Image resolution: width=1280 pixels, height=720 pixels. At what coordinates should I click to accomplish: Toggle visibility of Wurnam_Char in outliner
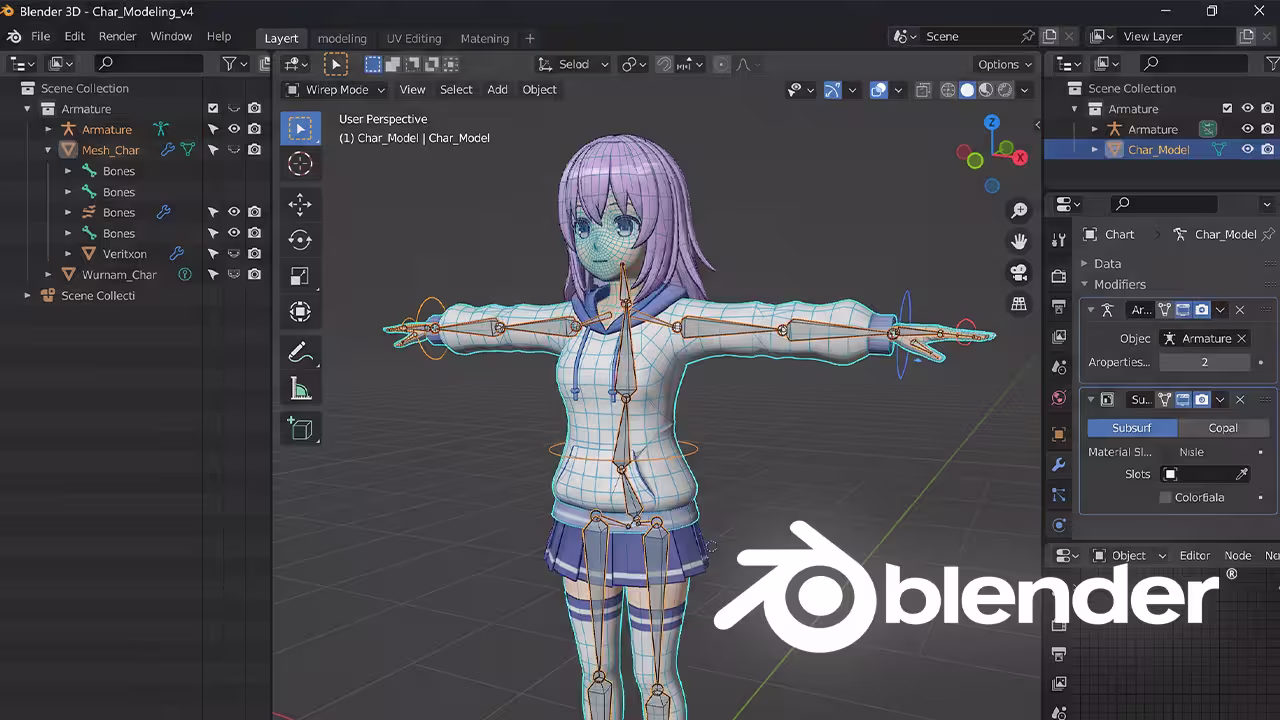point(234,274)
